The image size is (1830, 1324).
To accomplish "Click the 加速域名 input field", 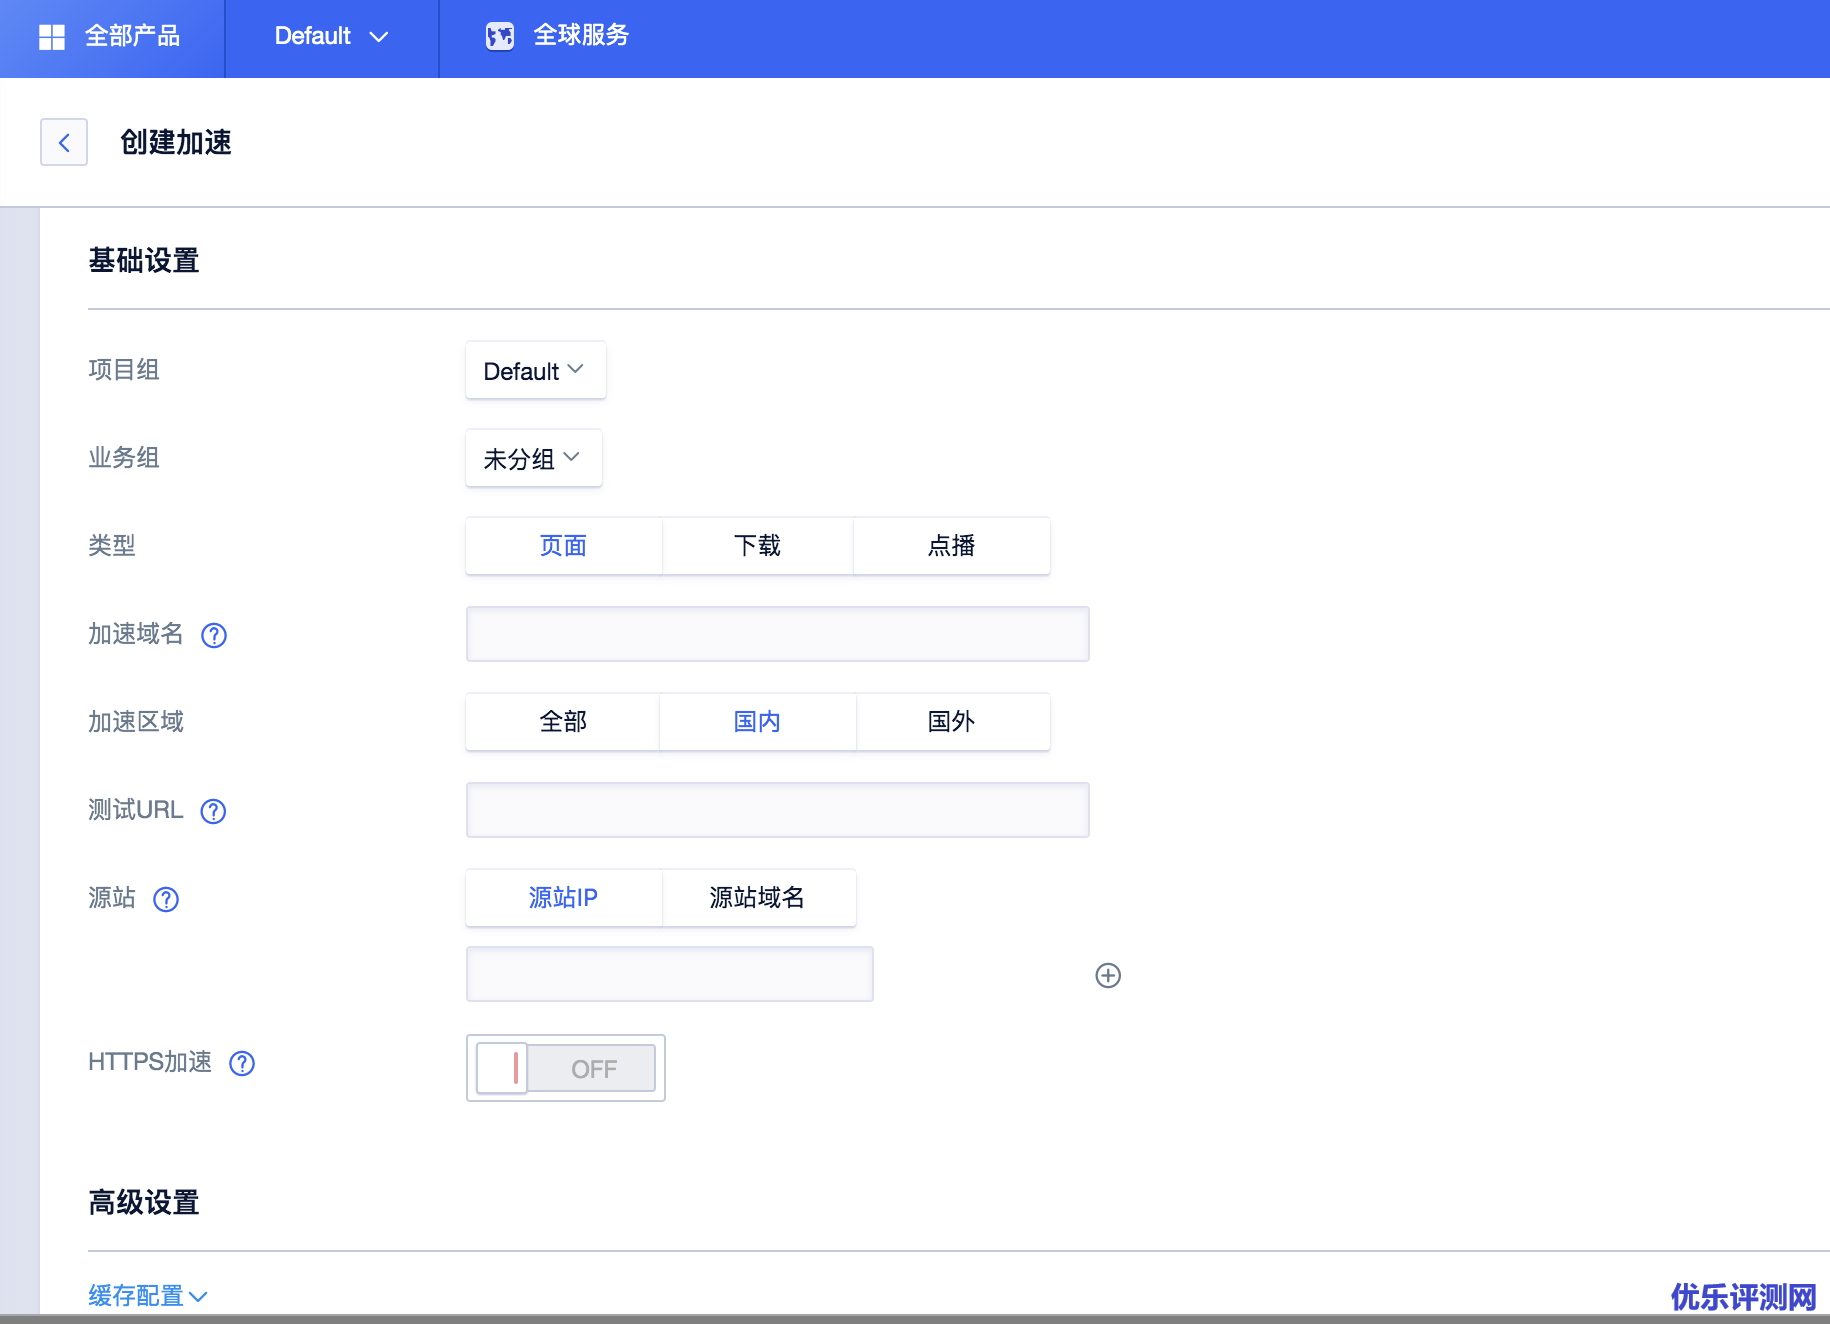I will tap(777, 634).
